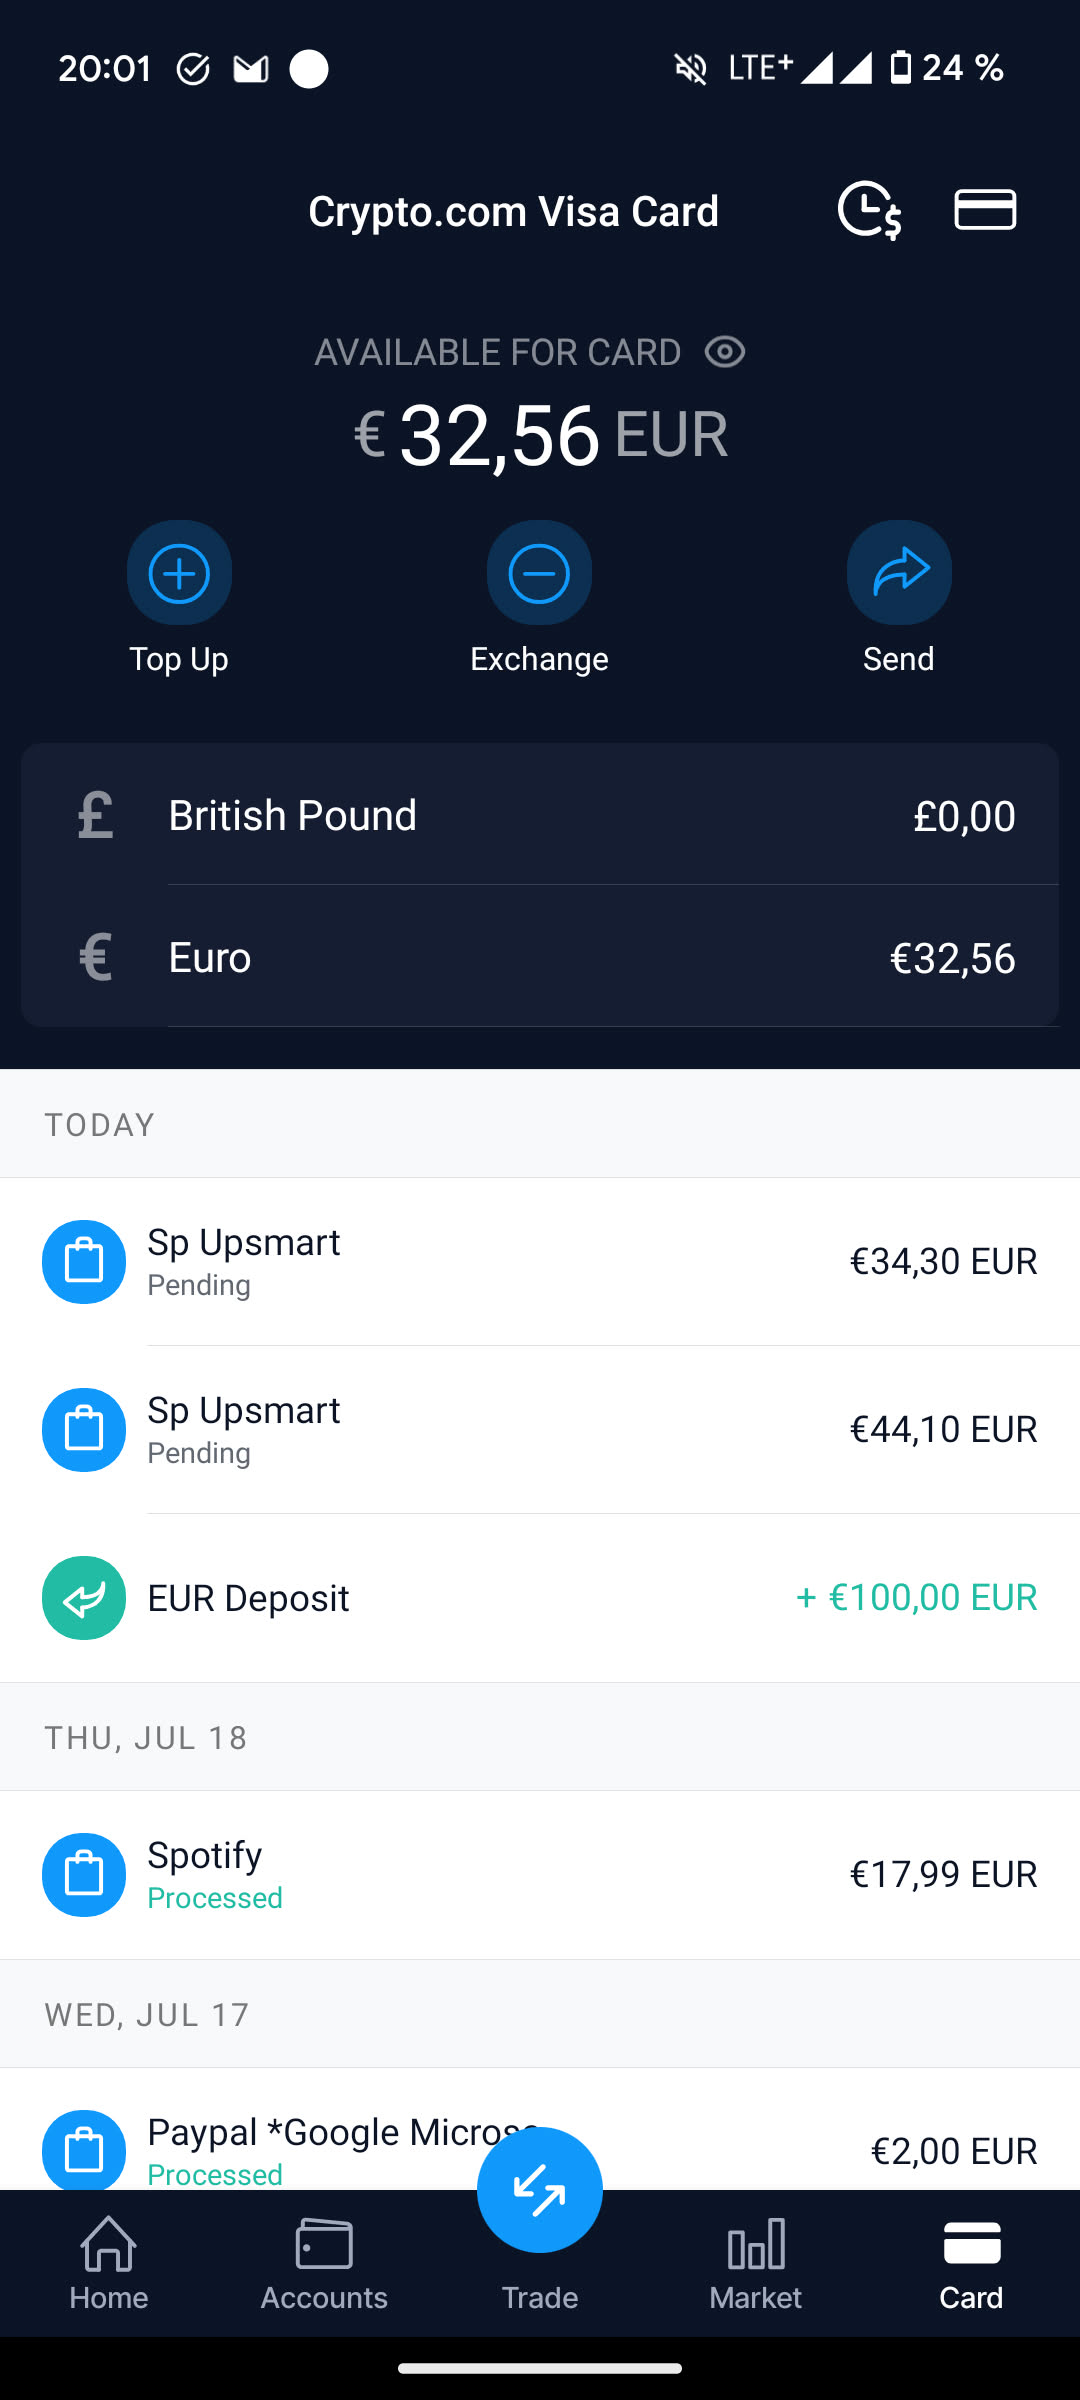Screen dimensions: 1080x2400
Task: Open card details icon in header
Action: coord(985,210)
